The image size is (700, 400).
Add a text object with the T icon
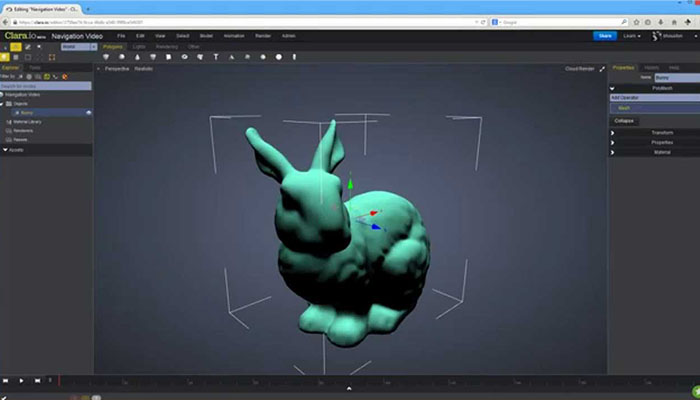pyautogui.click(x=216, y=57)
